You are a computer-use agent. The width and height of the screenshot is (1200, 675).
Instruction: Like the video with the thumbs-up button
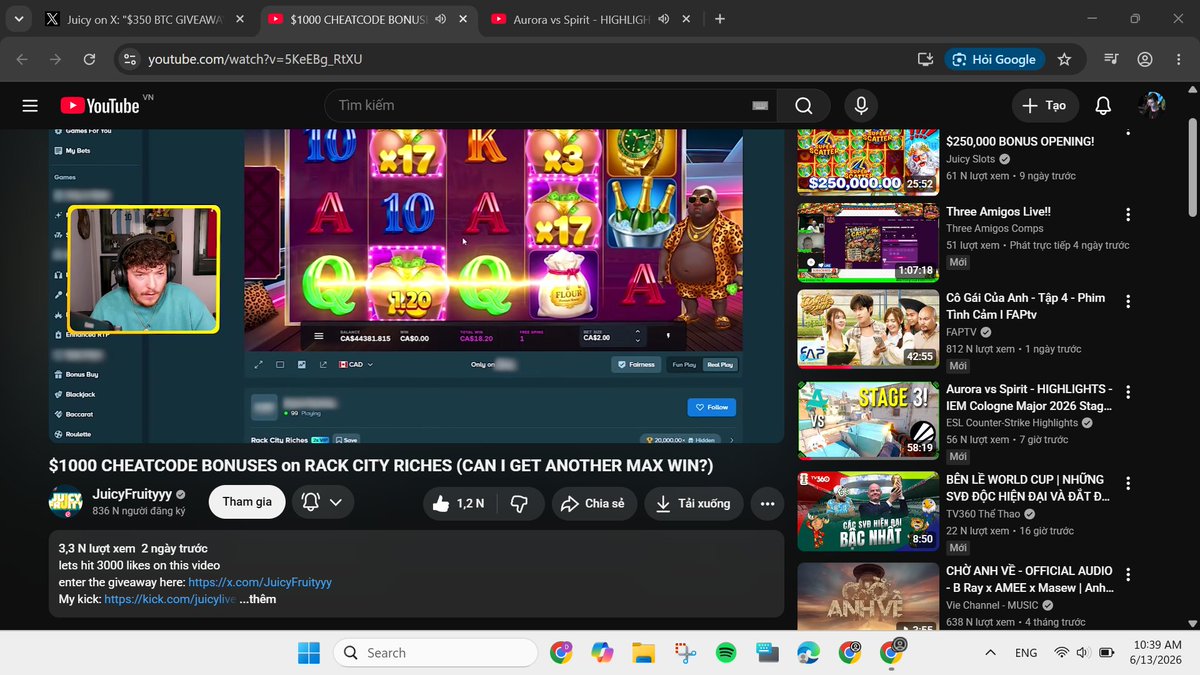coord(459,503)
